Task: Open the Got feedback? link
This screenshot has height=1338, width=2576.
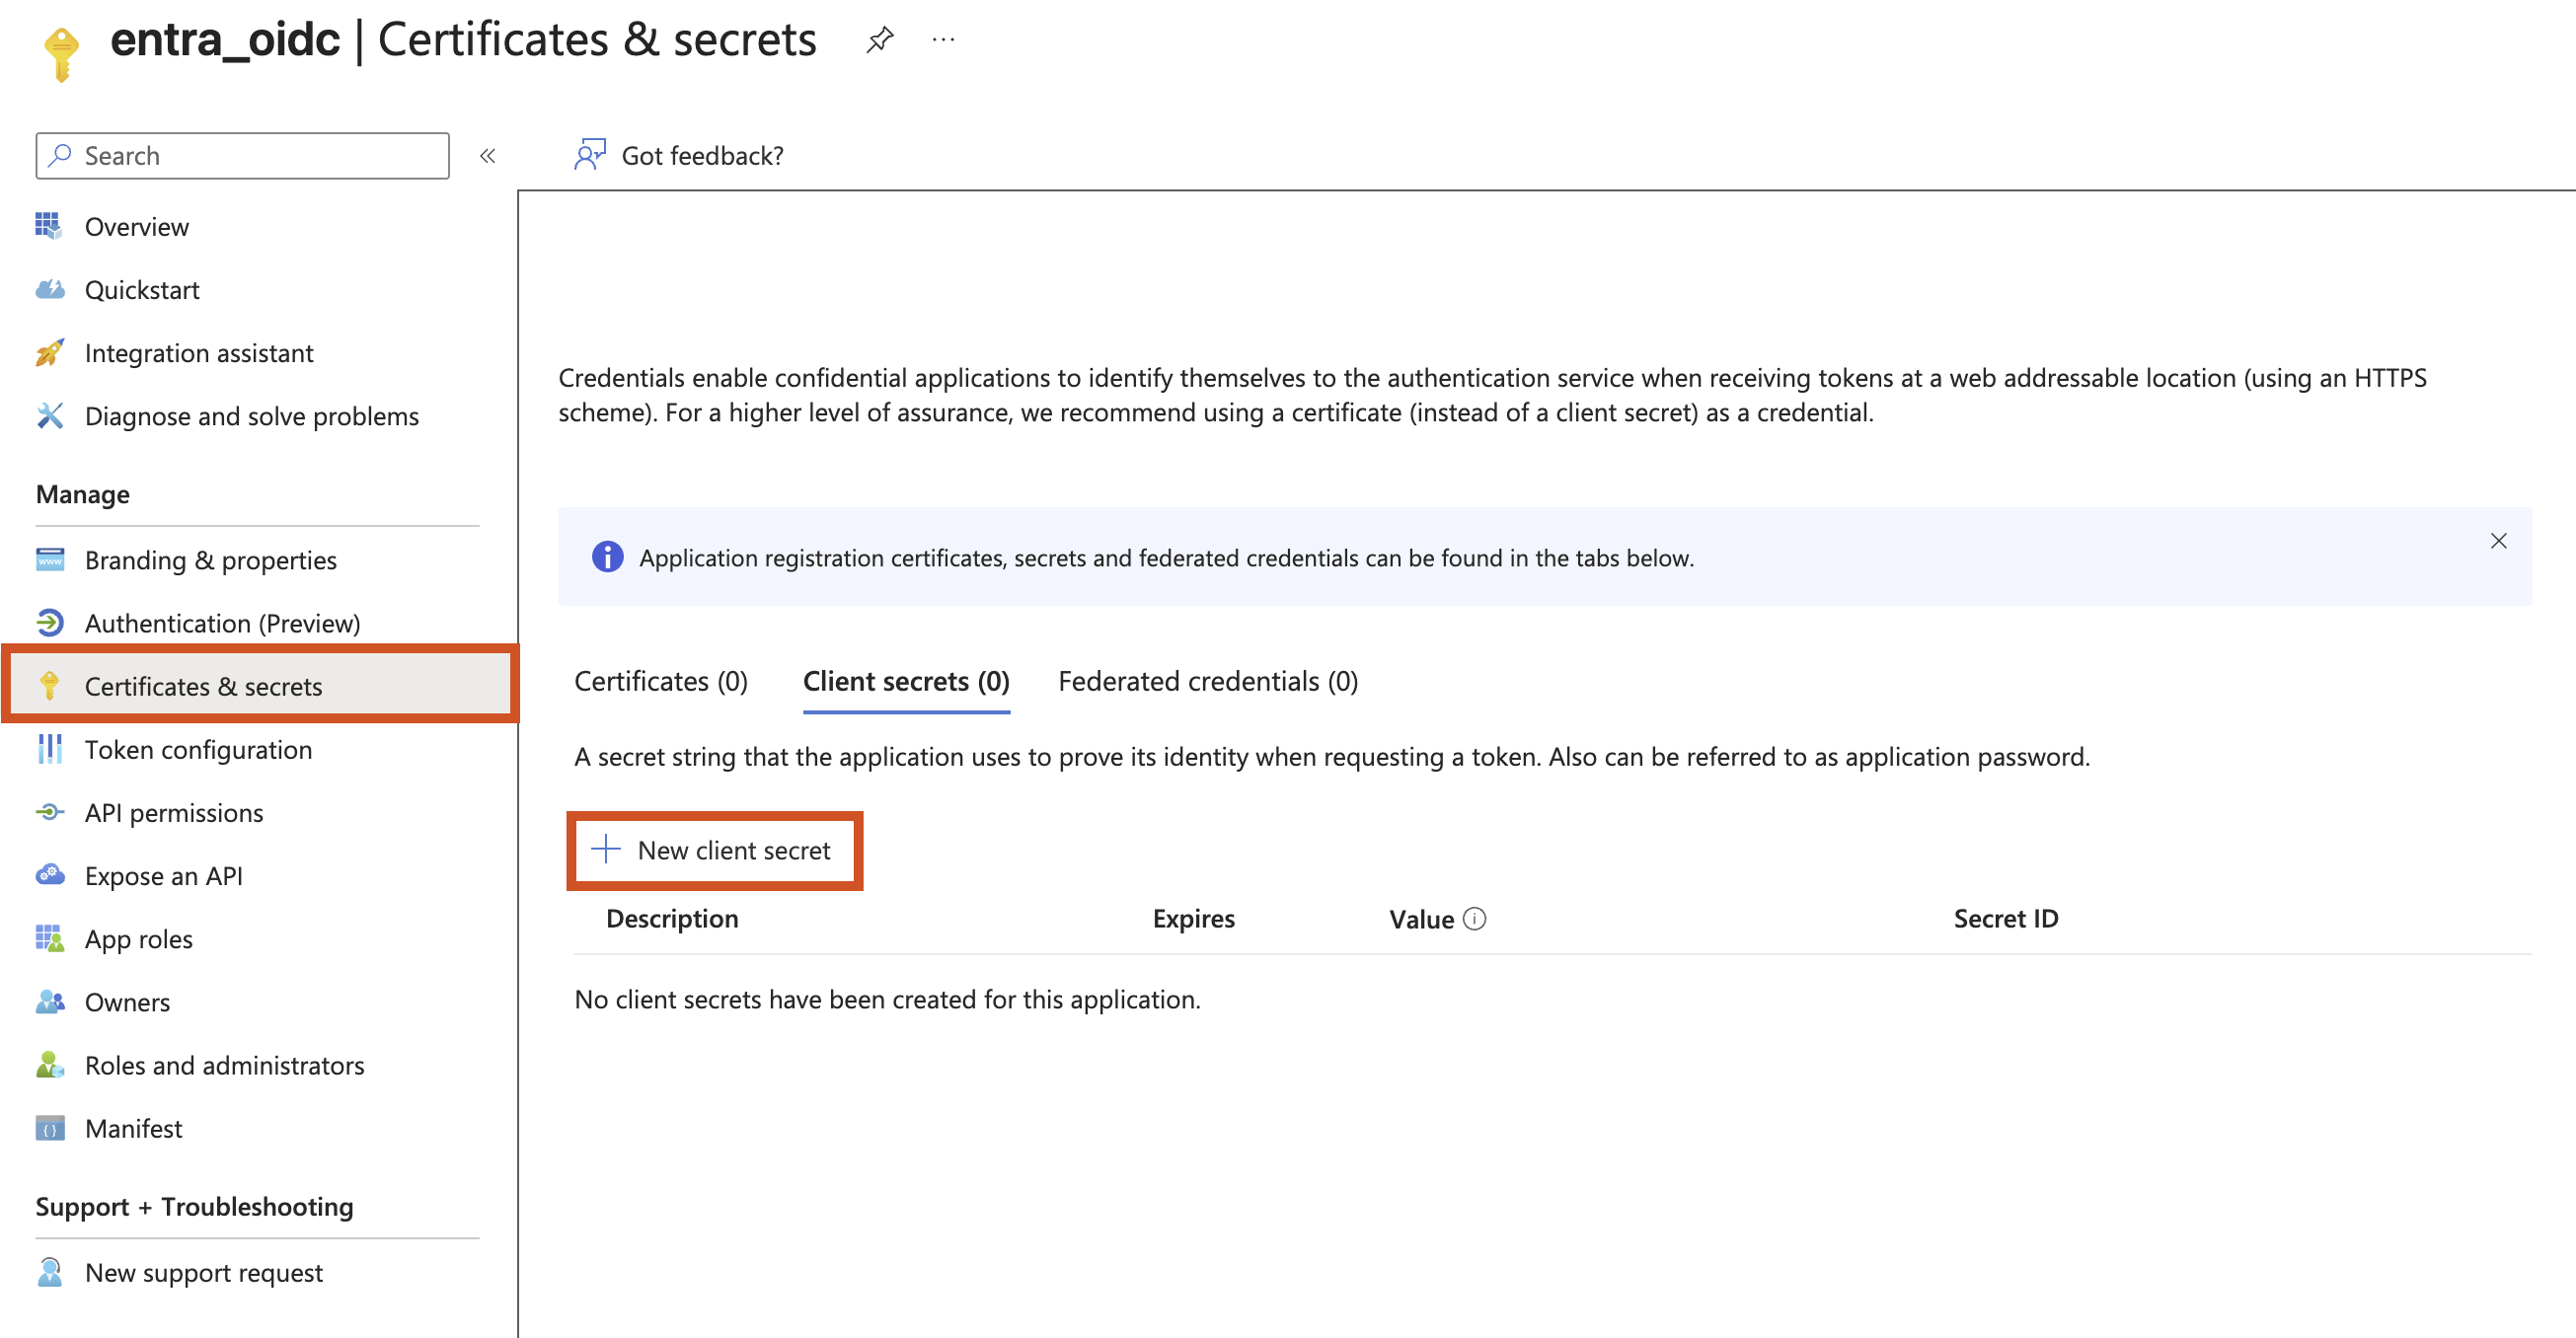Action: click(x=702, y=156)
